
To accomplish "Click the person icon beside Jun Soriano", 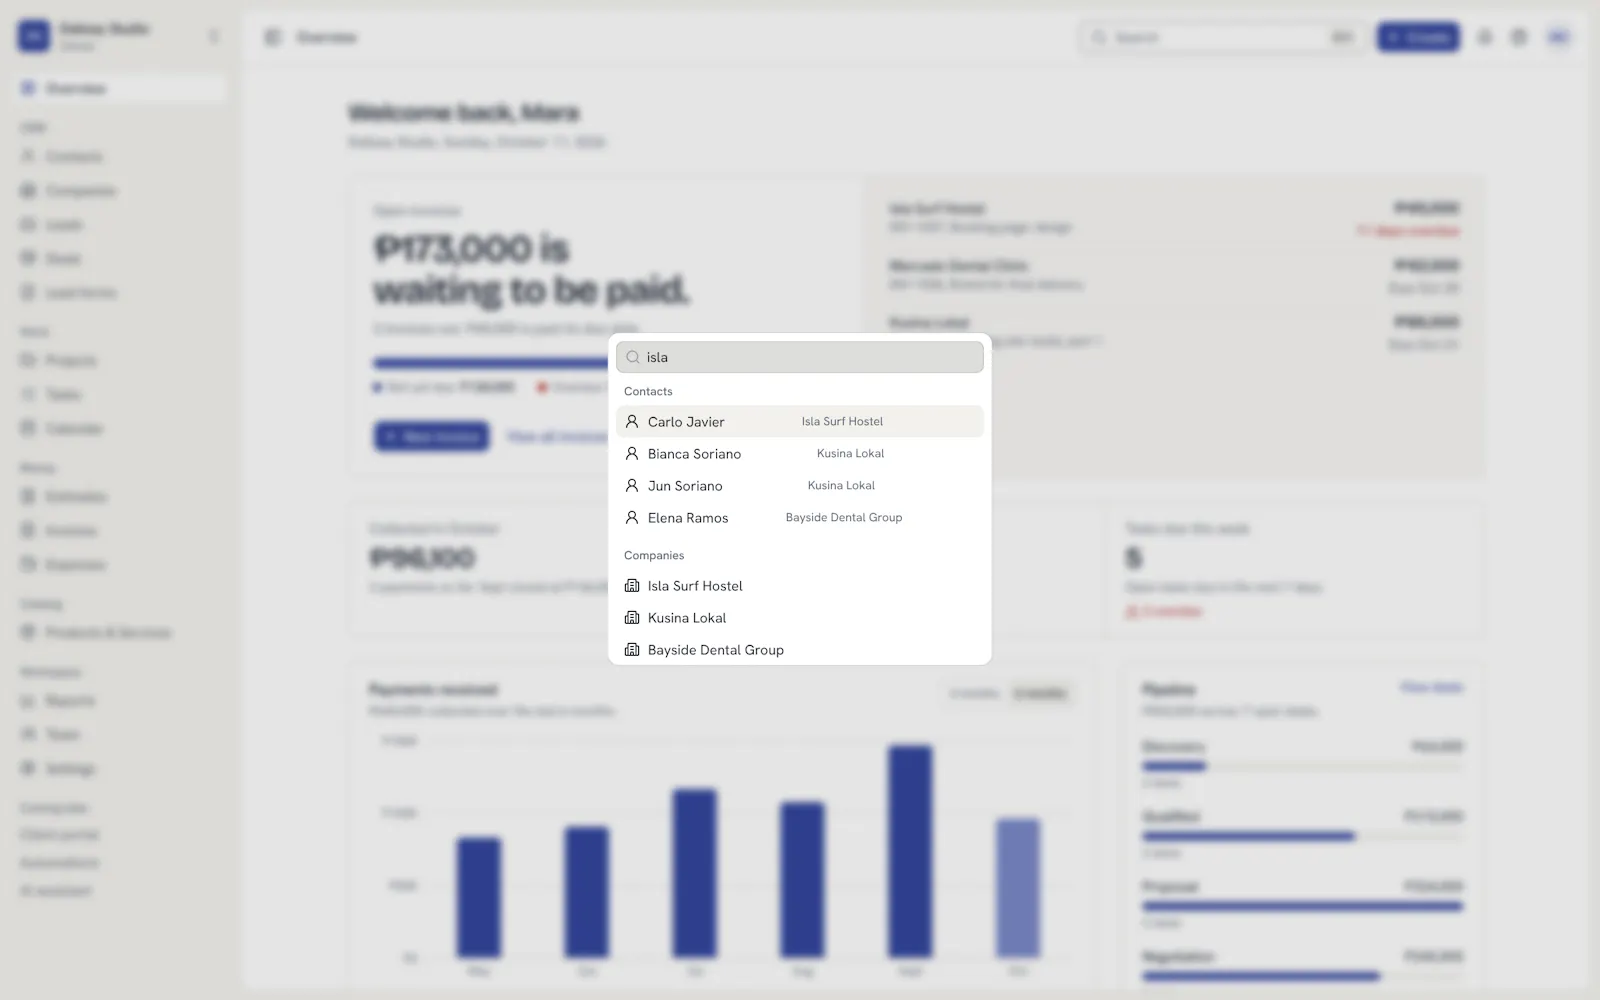I will coord(632,486).
